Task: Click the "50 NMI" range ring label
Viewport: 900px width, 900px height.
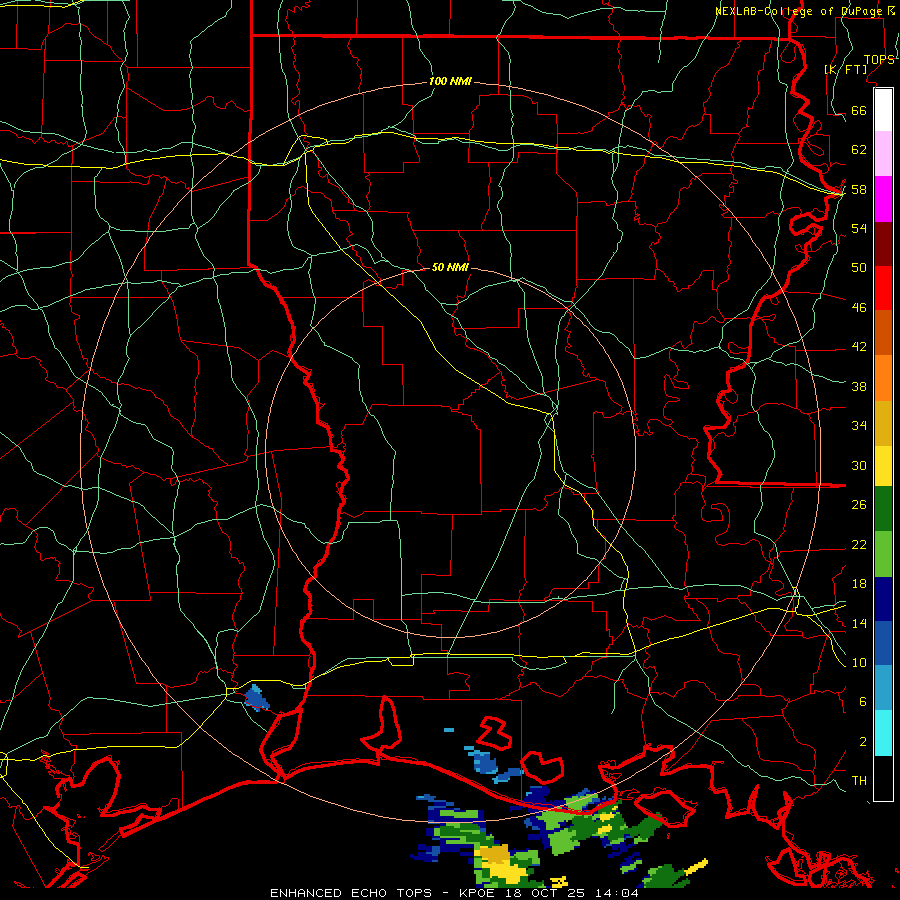Action: coord(450,267)
